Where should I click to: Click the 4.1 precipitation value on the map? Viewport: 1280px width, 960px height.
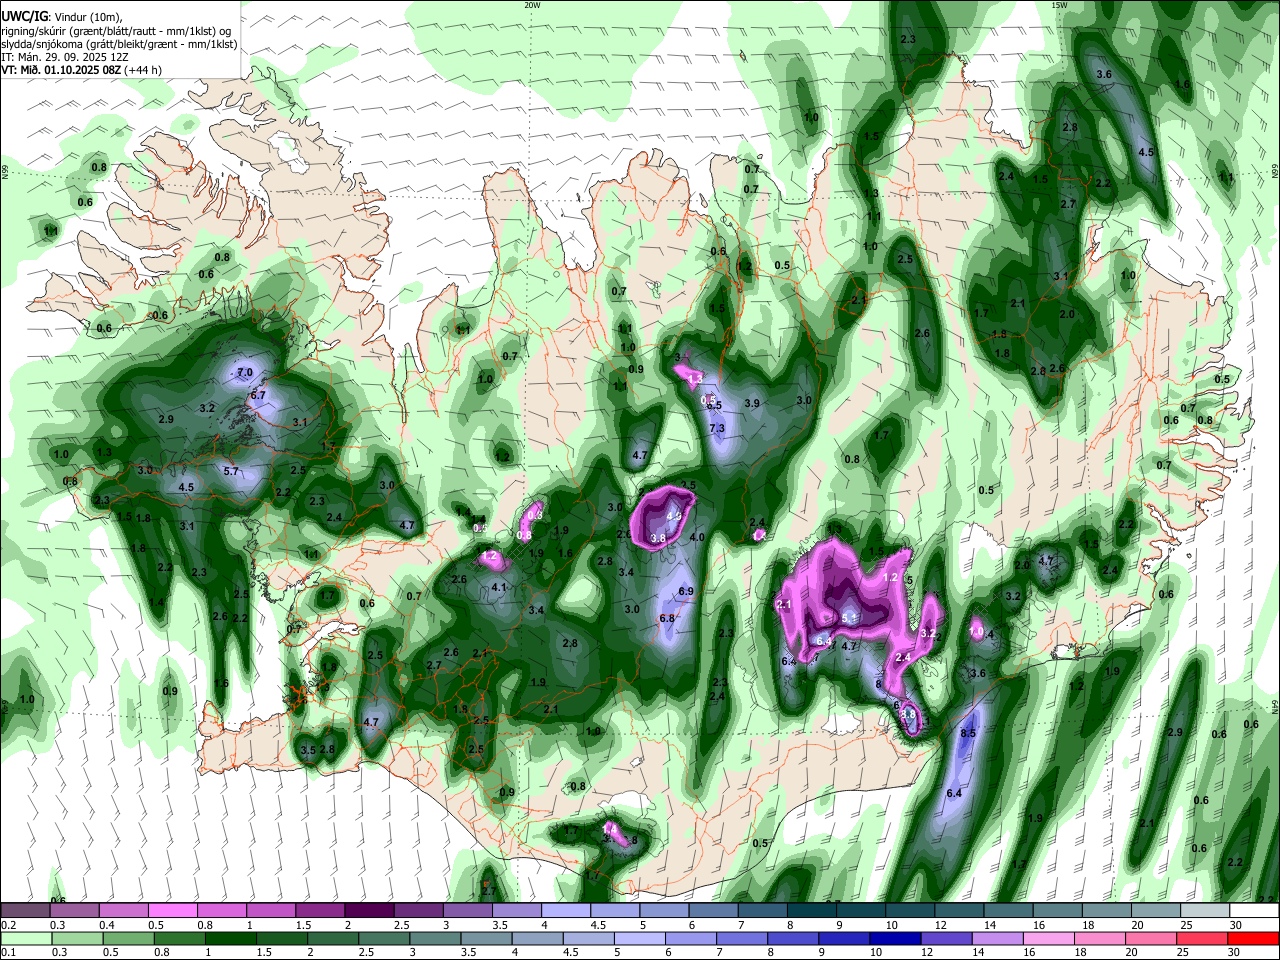tap(499, 587)
